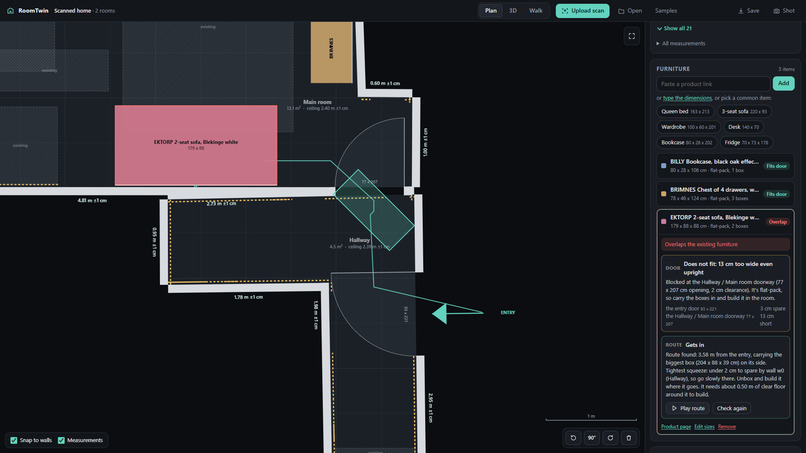Click the Check again button
The image size is (806, 453).
pos(731,408)
